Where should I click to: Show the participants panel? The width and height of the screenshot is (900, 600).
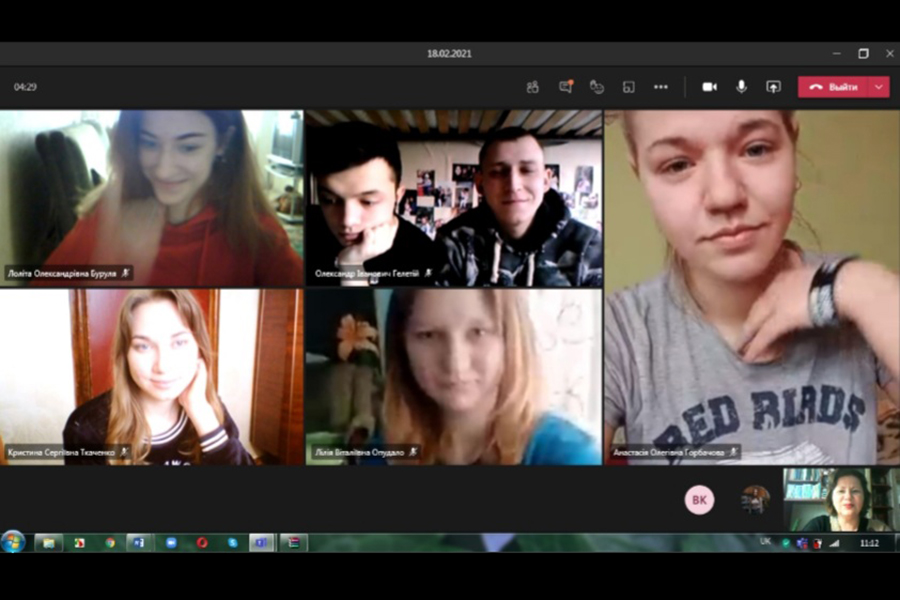click(533, 87)
